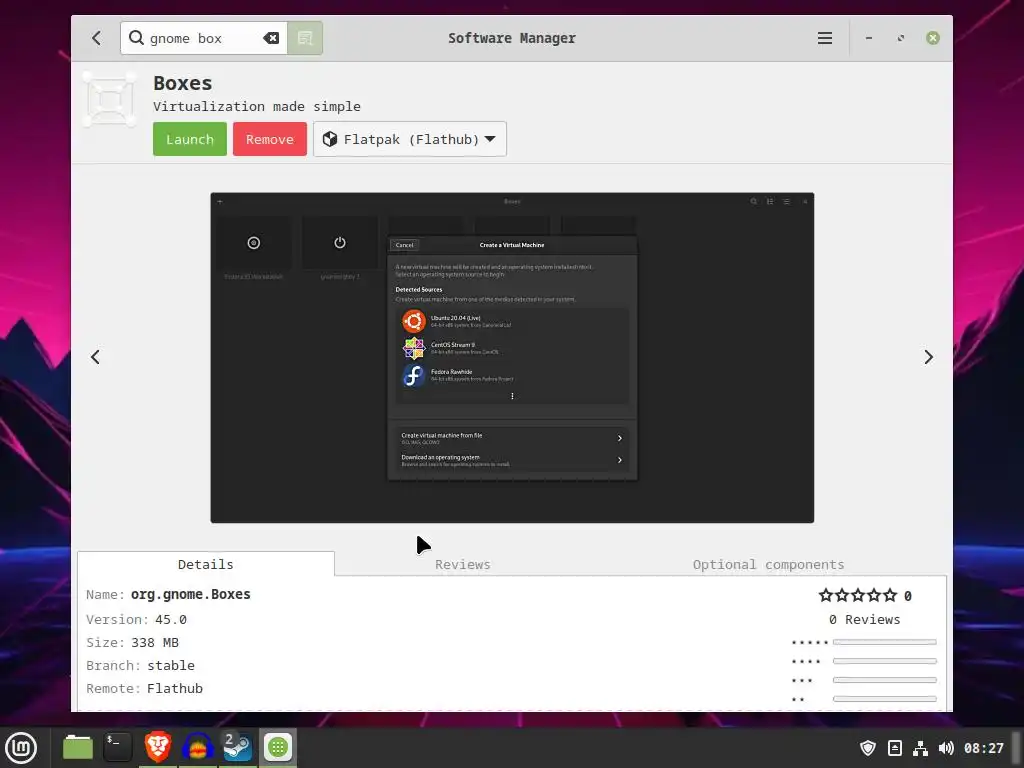The height and width of the screenshot is (768, 1024).
Task: Open the Linux Mint start menu
Action: 21,748
